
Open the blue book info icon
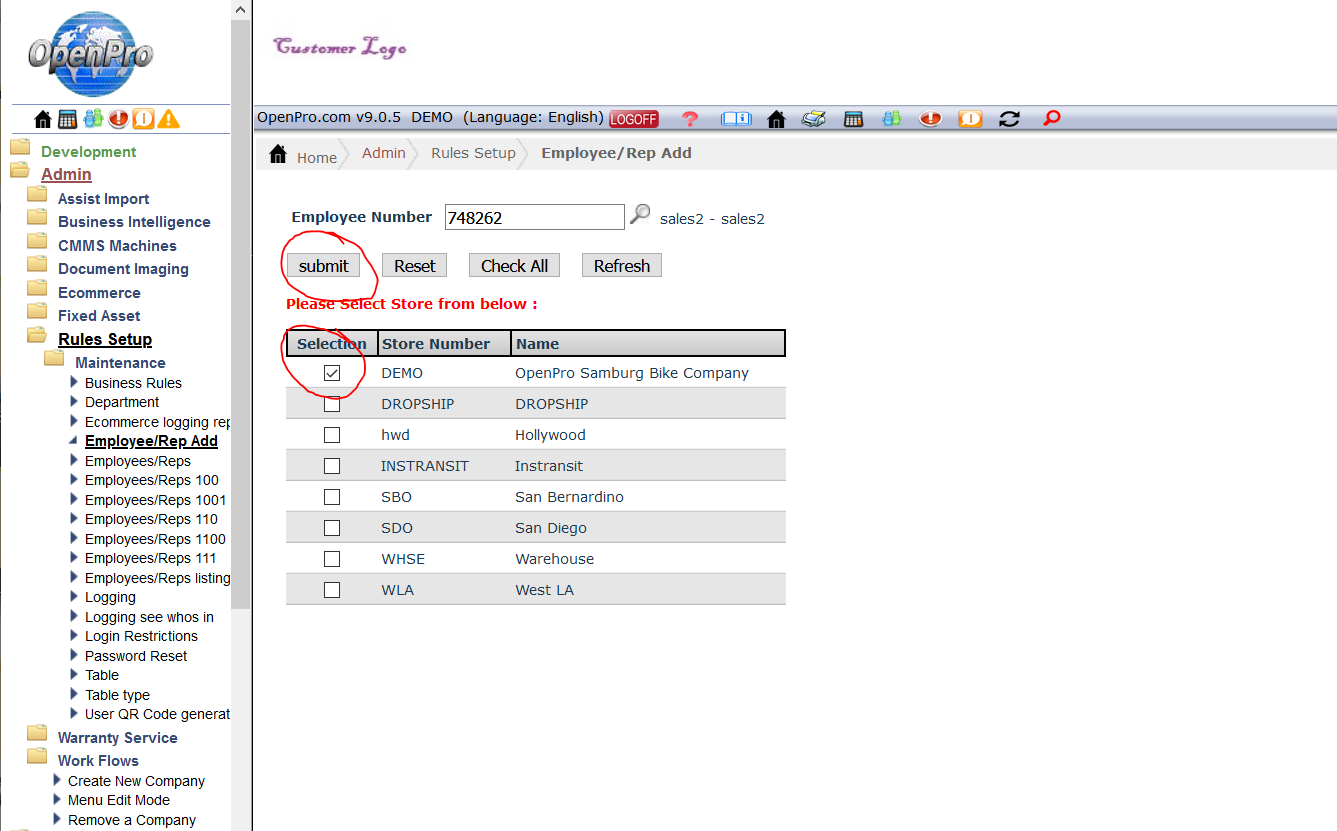736,119
